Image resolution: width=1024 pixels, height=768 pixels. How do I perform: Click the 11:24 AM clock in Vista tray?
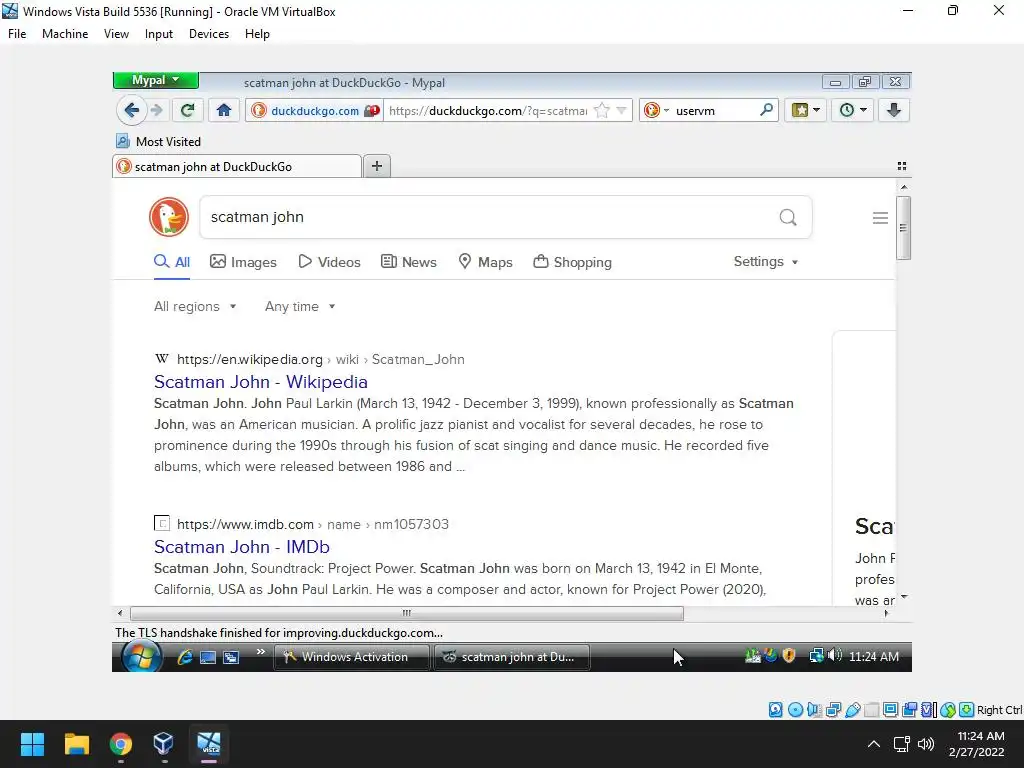[x=874, y=656]
